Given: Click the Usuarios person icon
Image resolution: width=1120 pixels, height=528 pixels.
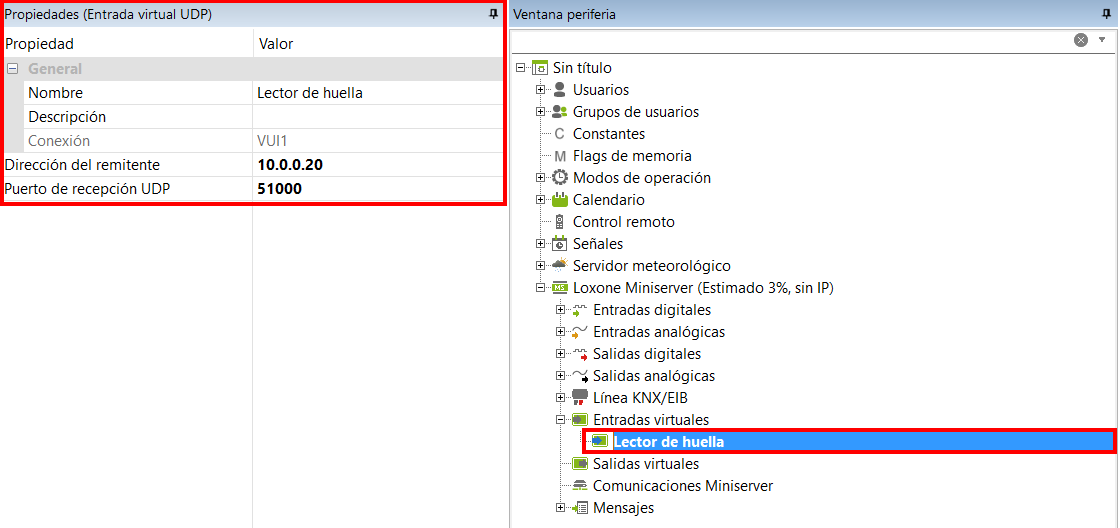Looking at the screenshot, I should (560, 90).
